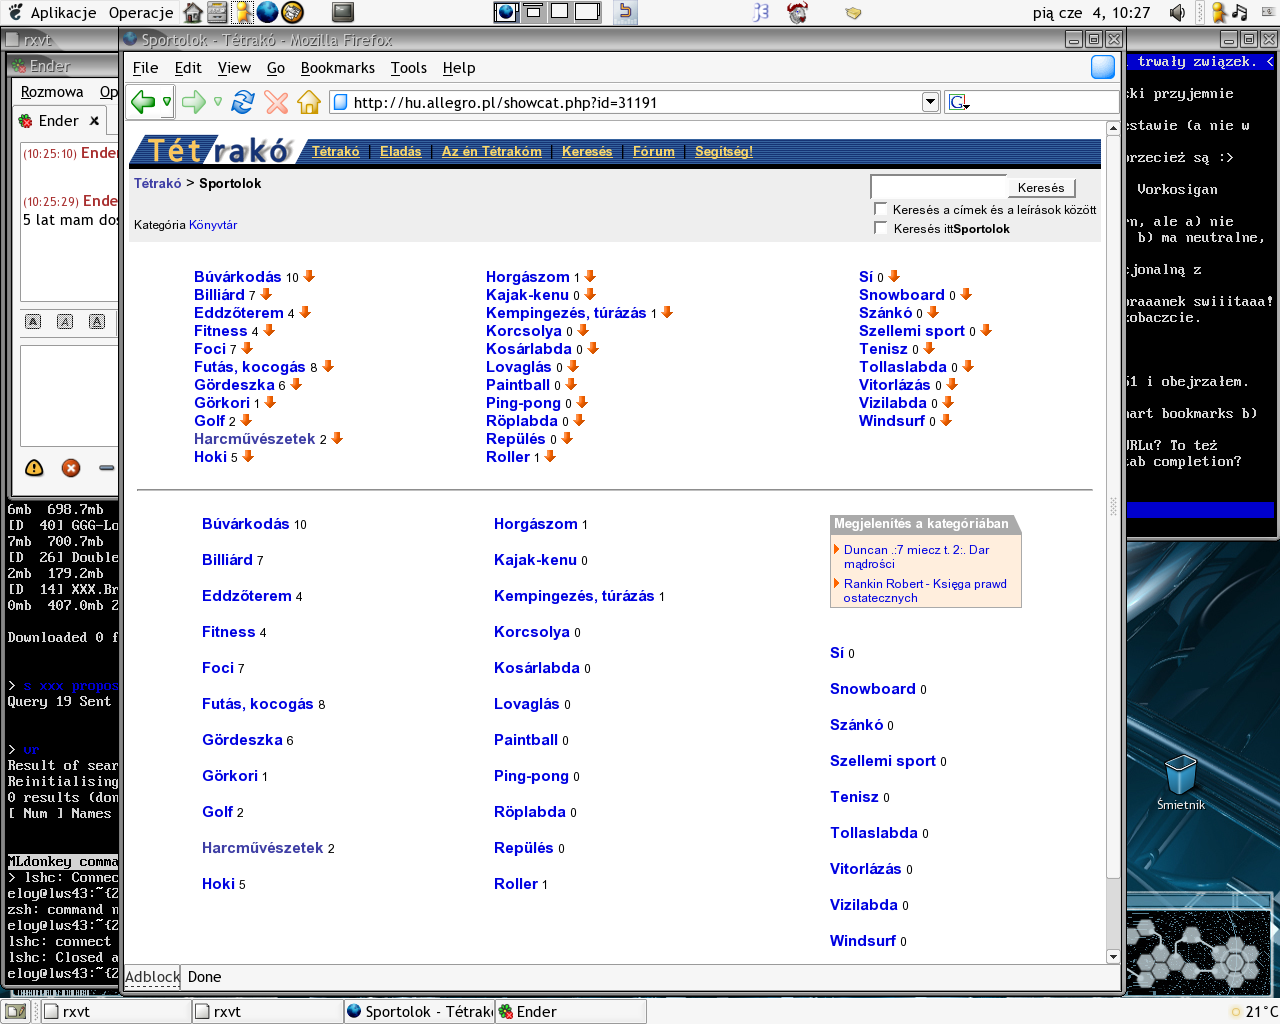Viewport: 1280px width, 1024px height.
Task: Click the Keresés search button
Action: [1041, 188]
